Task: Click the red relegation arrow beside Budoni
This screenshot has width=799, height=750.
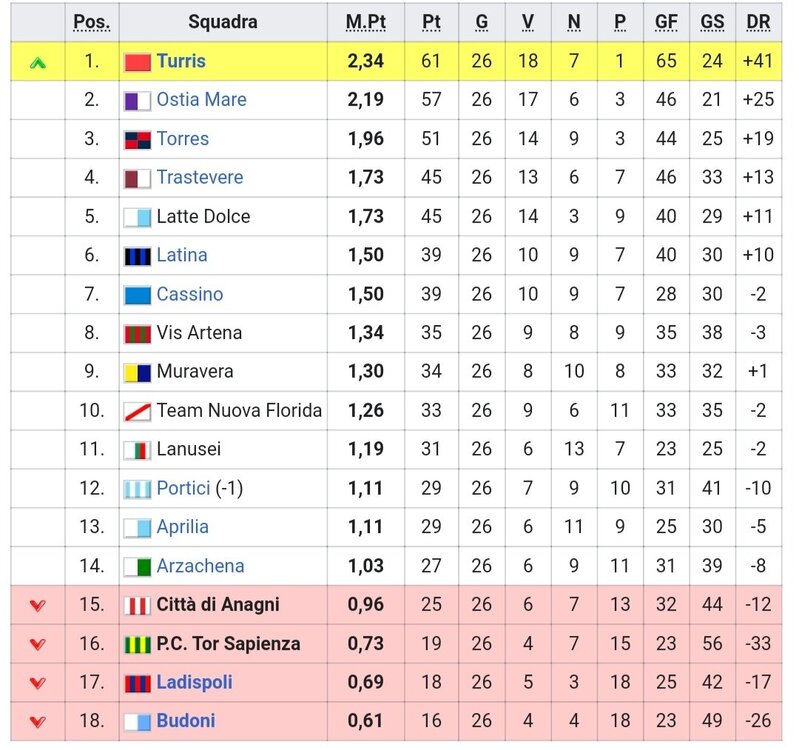Action: coord(38,721)
